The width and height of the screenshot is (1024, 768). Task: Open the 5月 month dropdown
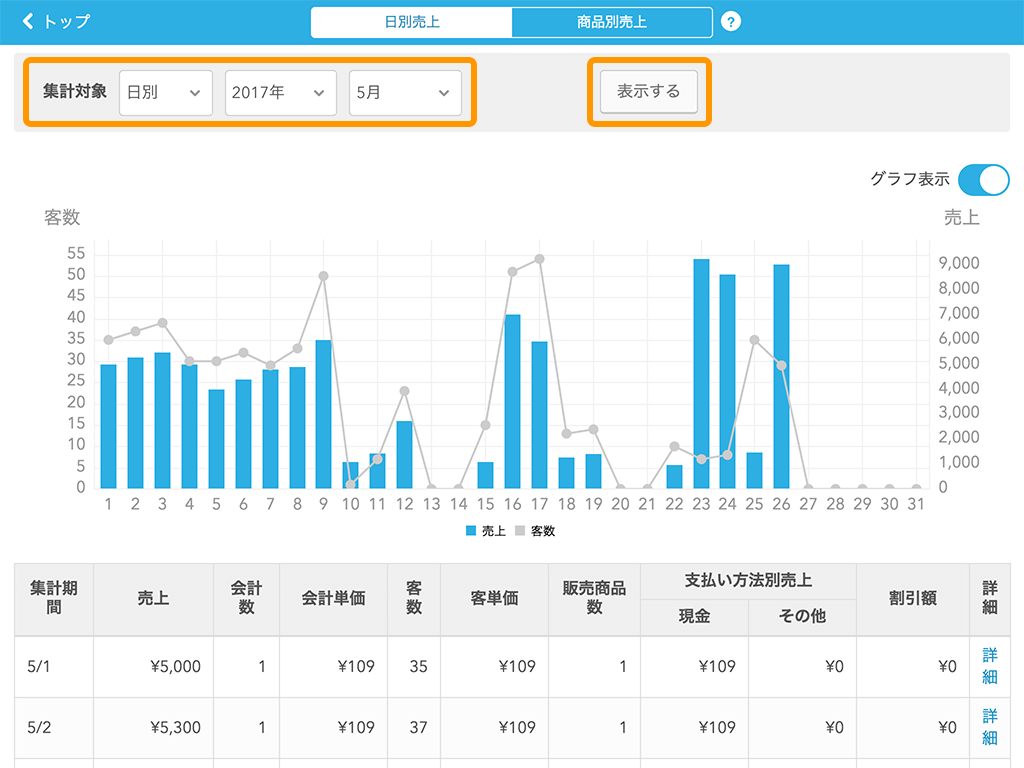point(405,93)
